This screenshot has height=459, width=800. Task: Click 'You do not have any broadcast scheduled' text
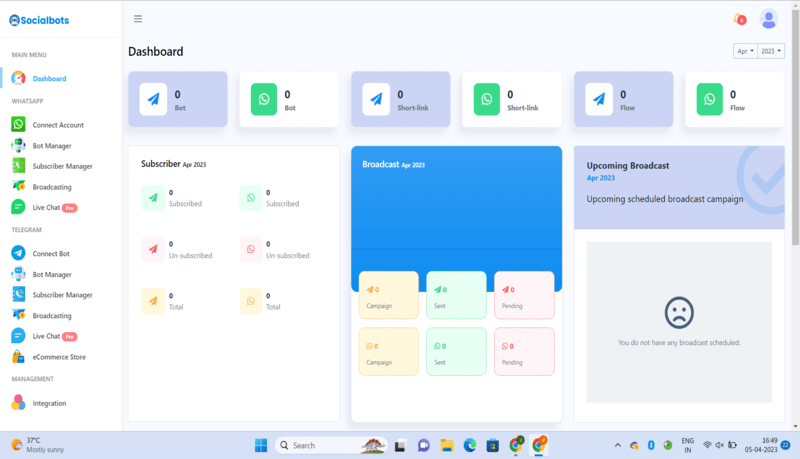(679, 343)
